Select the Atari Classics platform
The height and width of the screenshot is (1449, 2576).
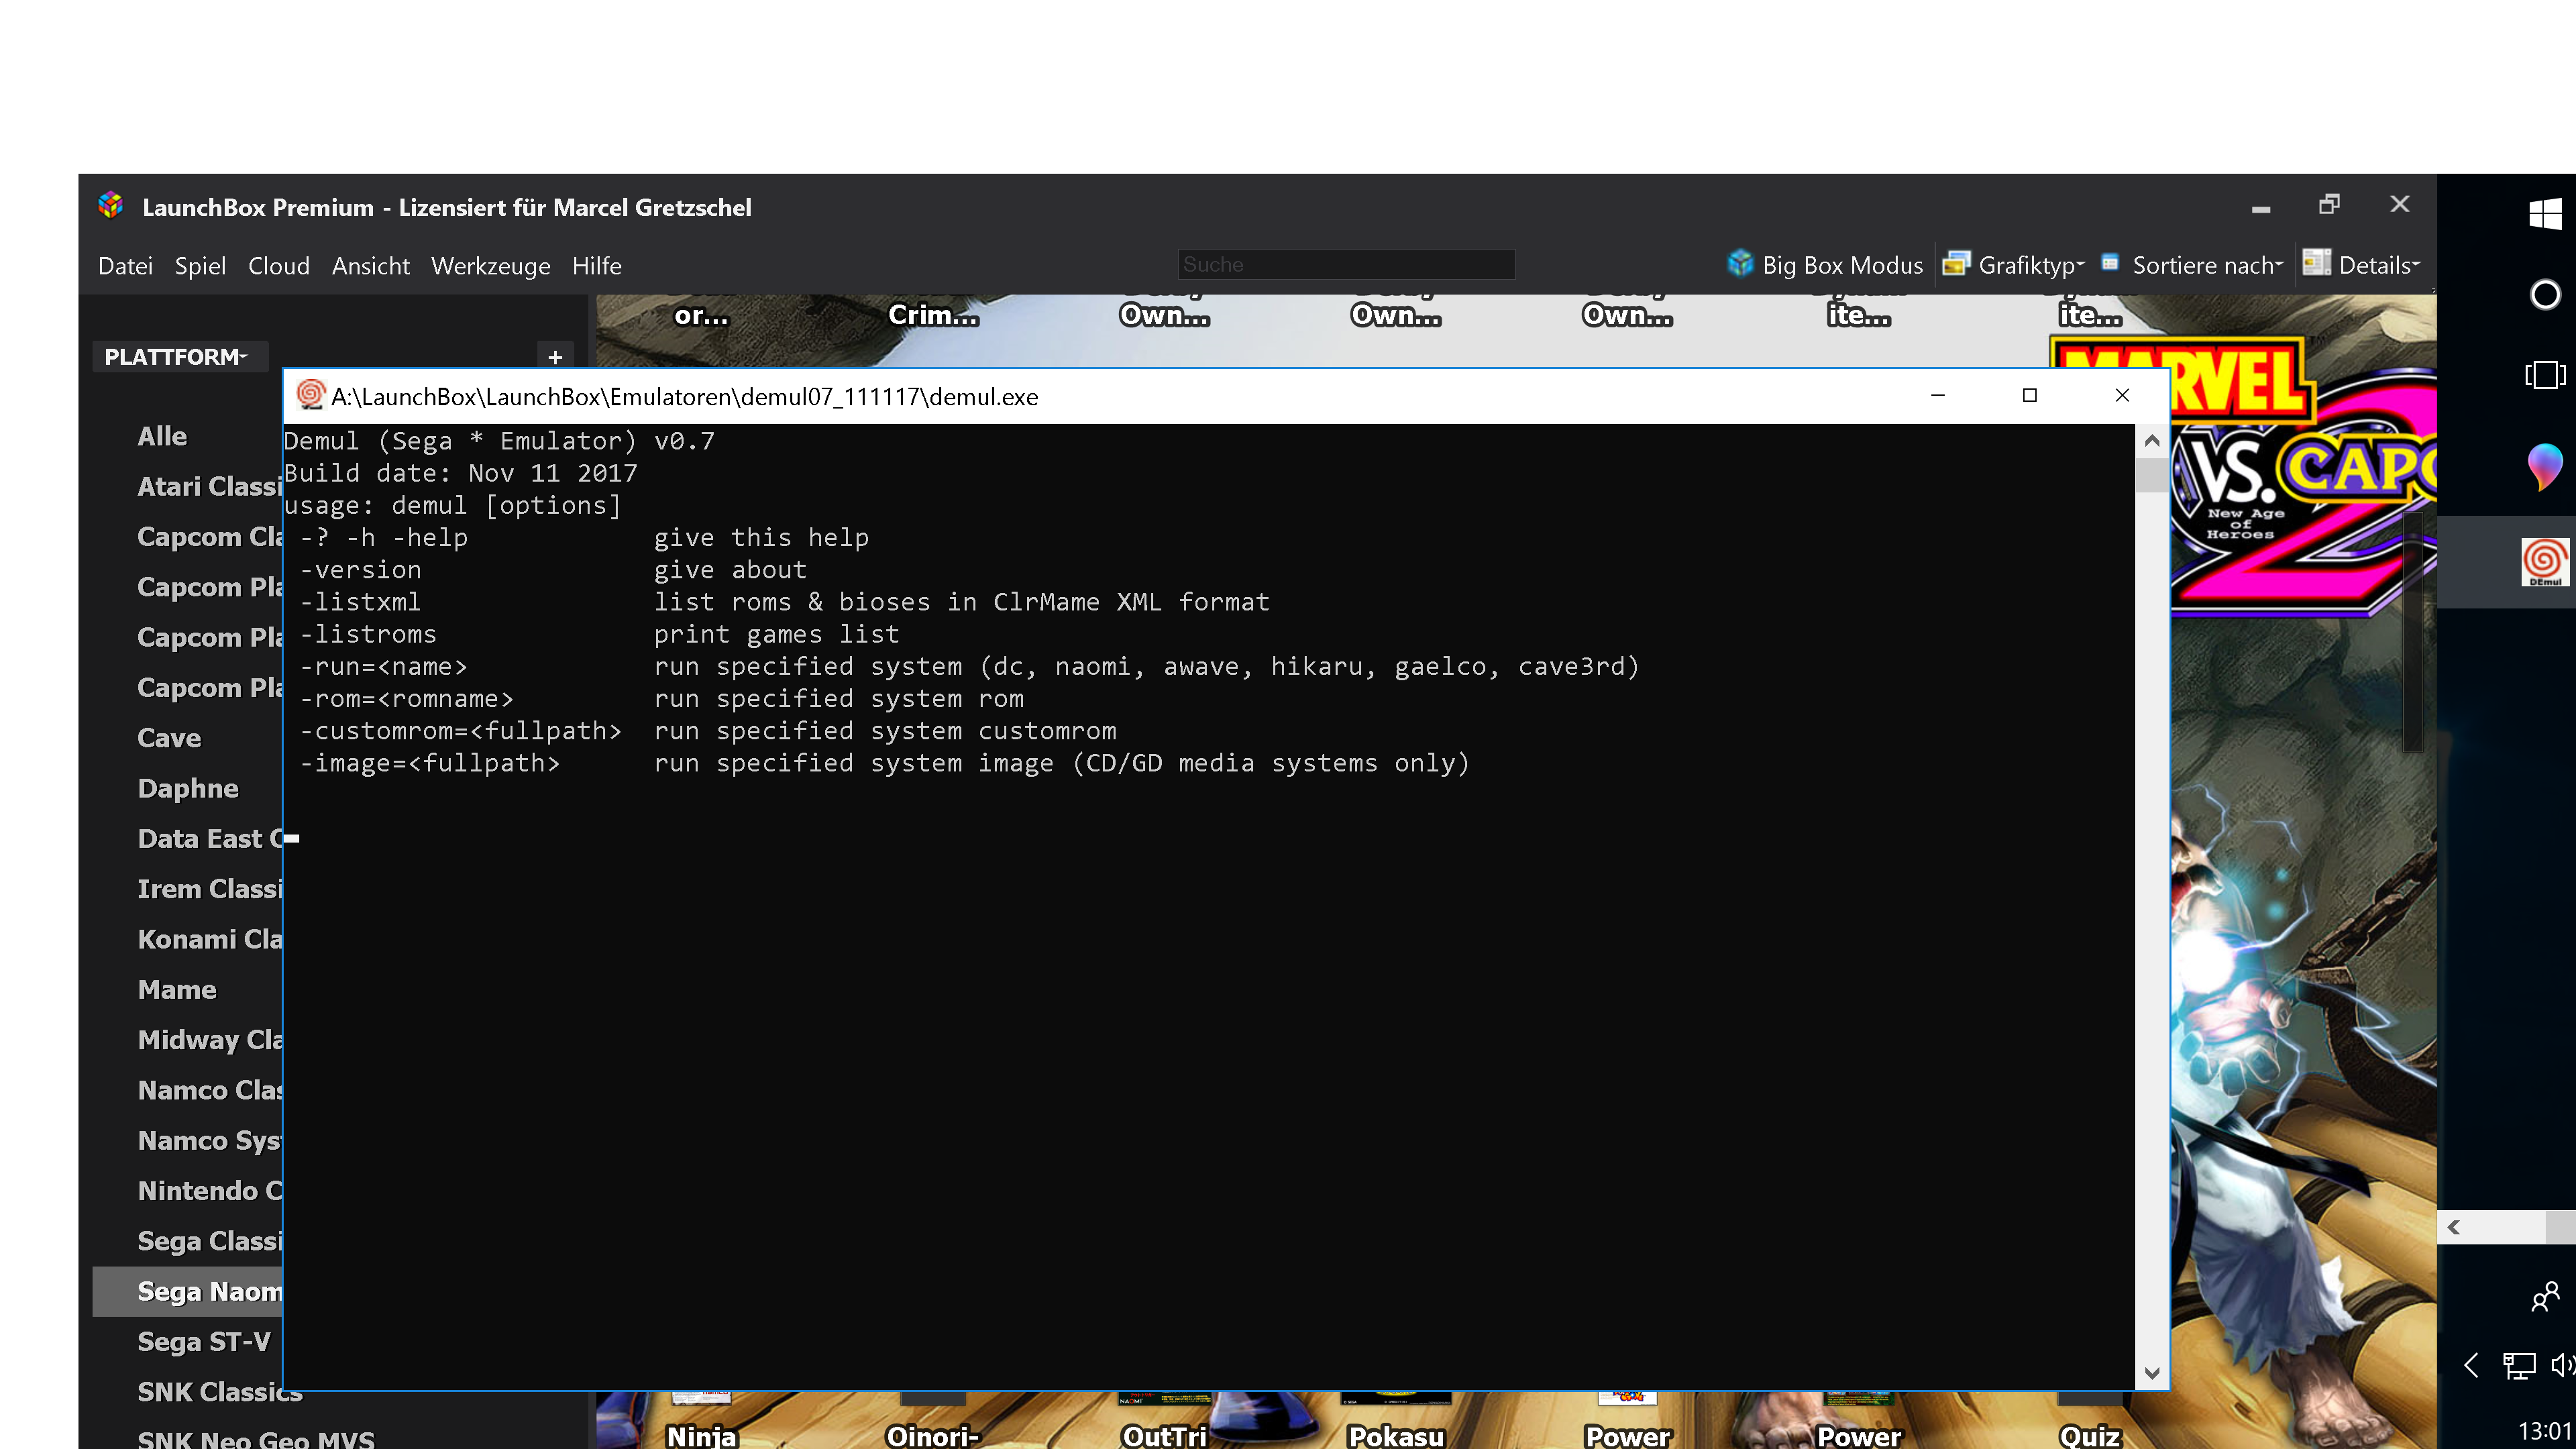pyautogui.click(x=210, y=487)
